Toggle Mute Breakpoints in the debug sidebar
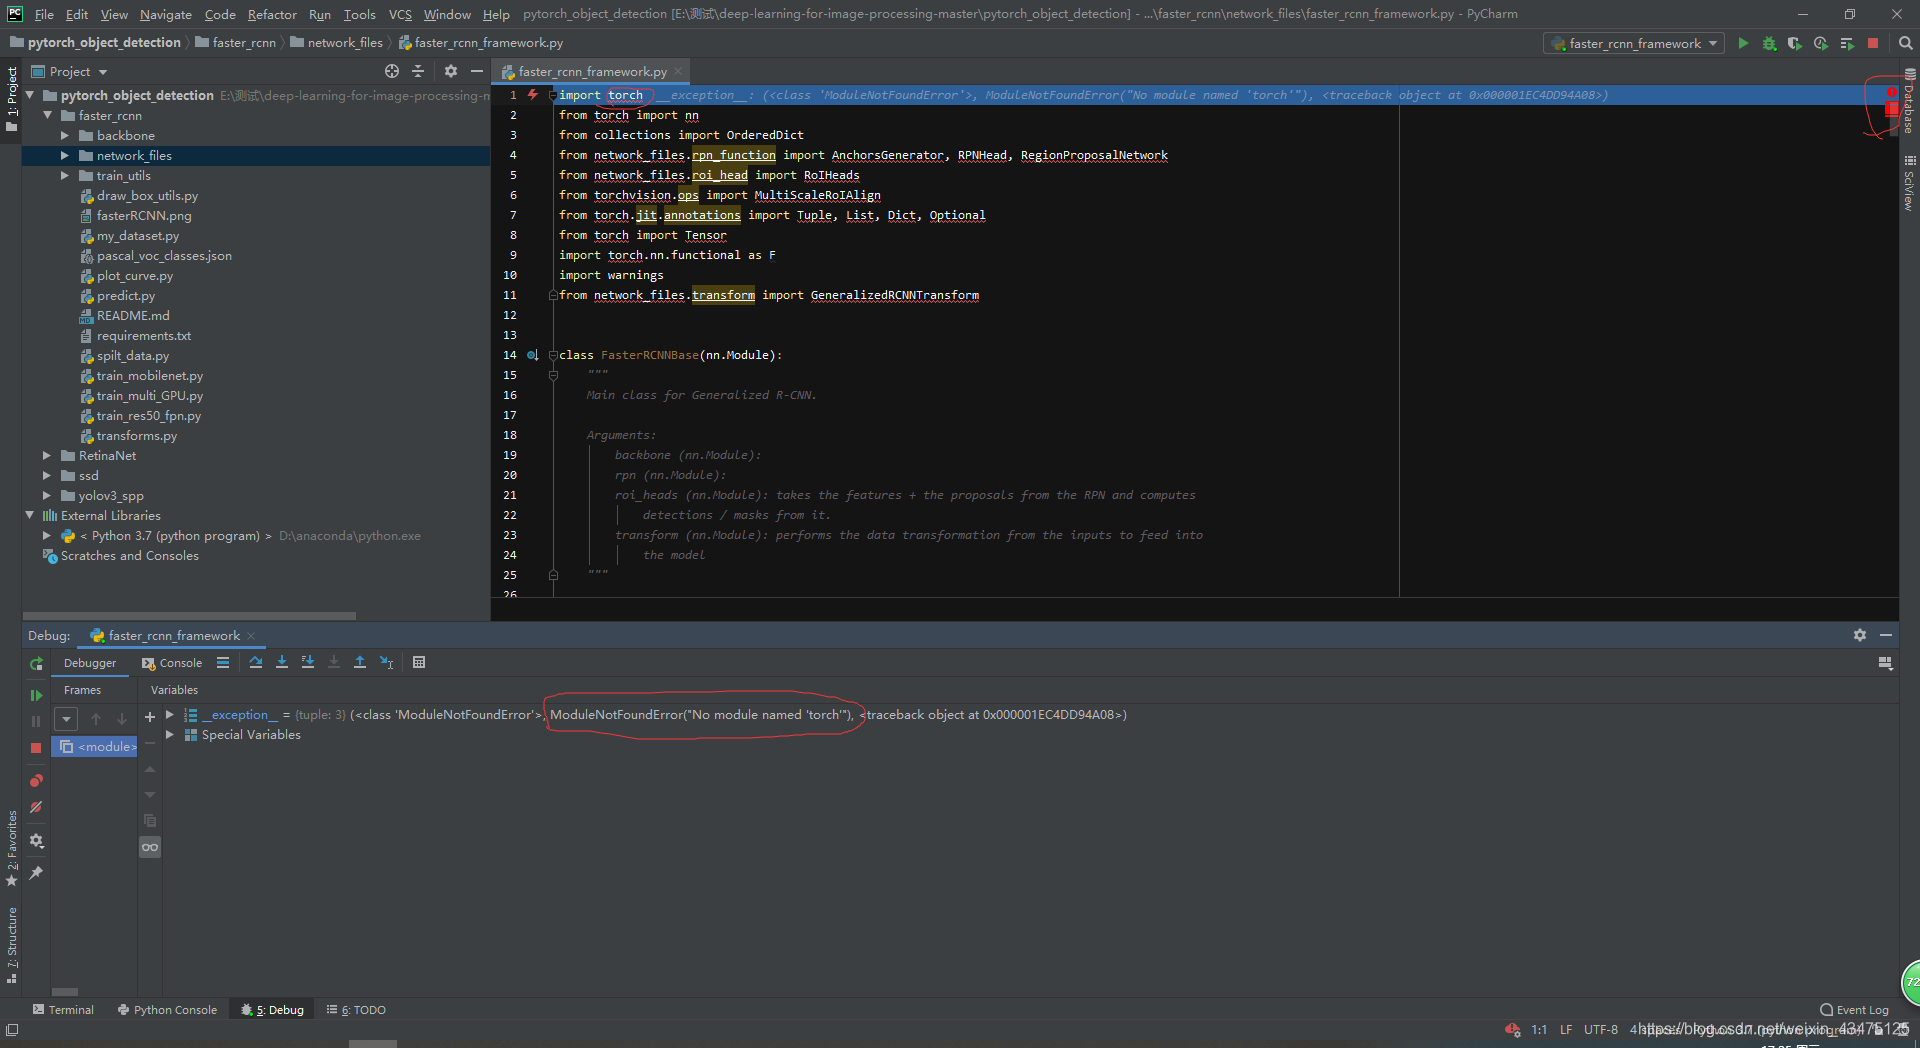The width and height of the screenshot is (1920, 1048). tap(36, 807)
